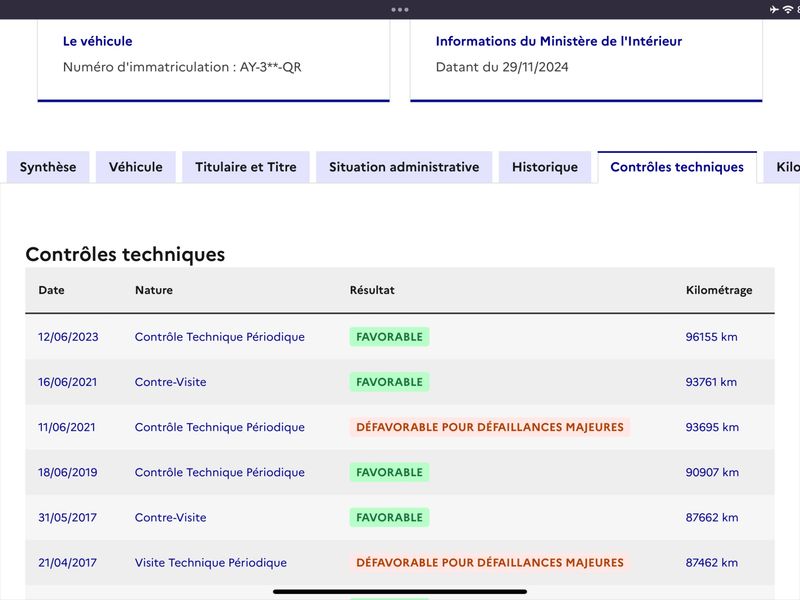Click the Nature column header

[154, 290]
